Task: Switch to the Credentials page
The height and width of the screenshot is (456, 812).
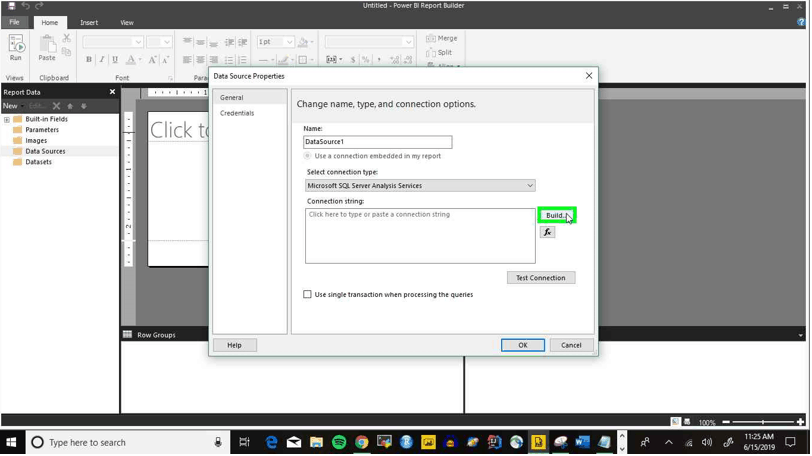Action: [237, 113]
